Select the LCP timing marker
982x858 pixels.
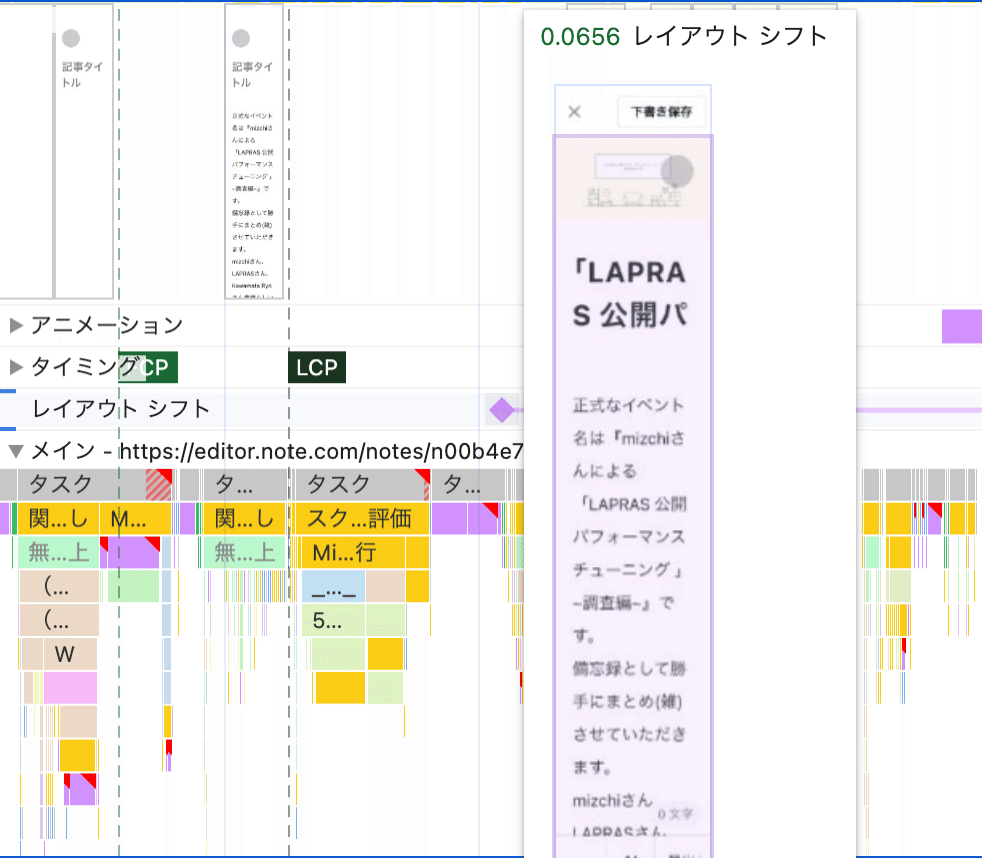[x=317, y=367]
